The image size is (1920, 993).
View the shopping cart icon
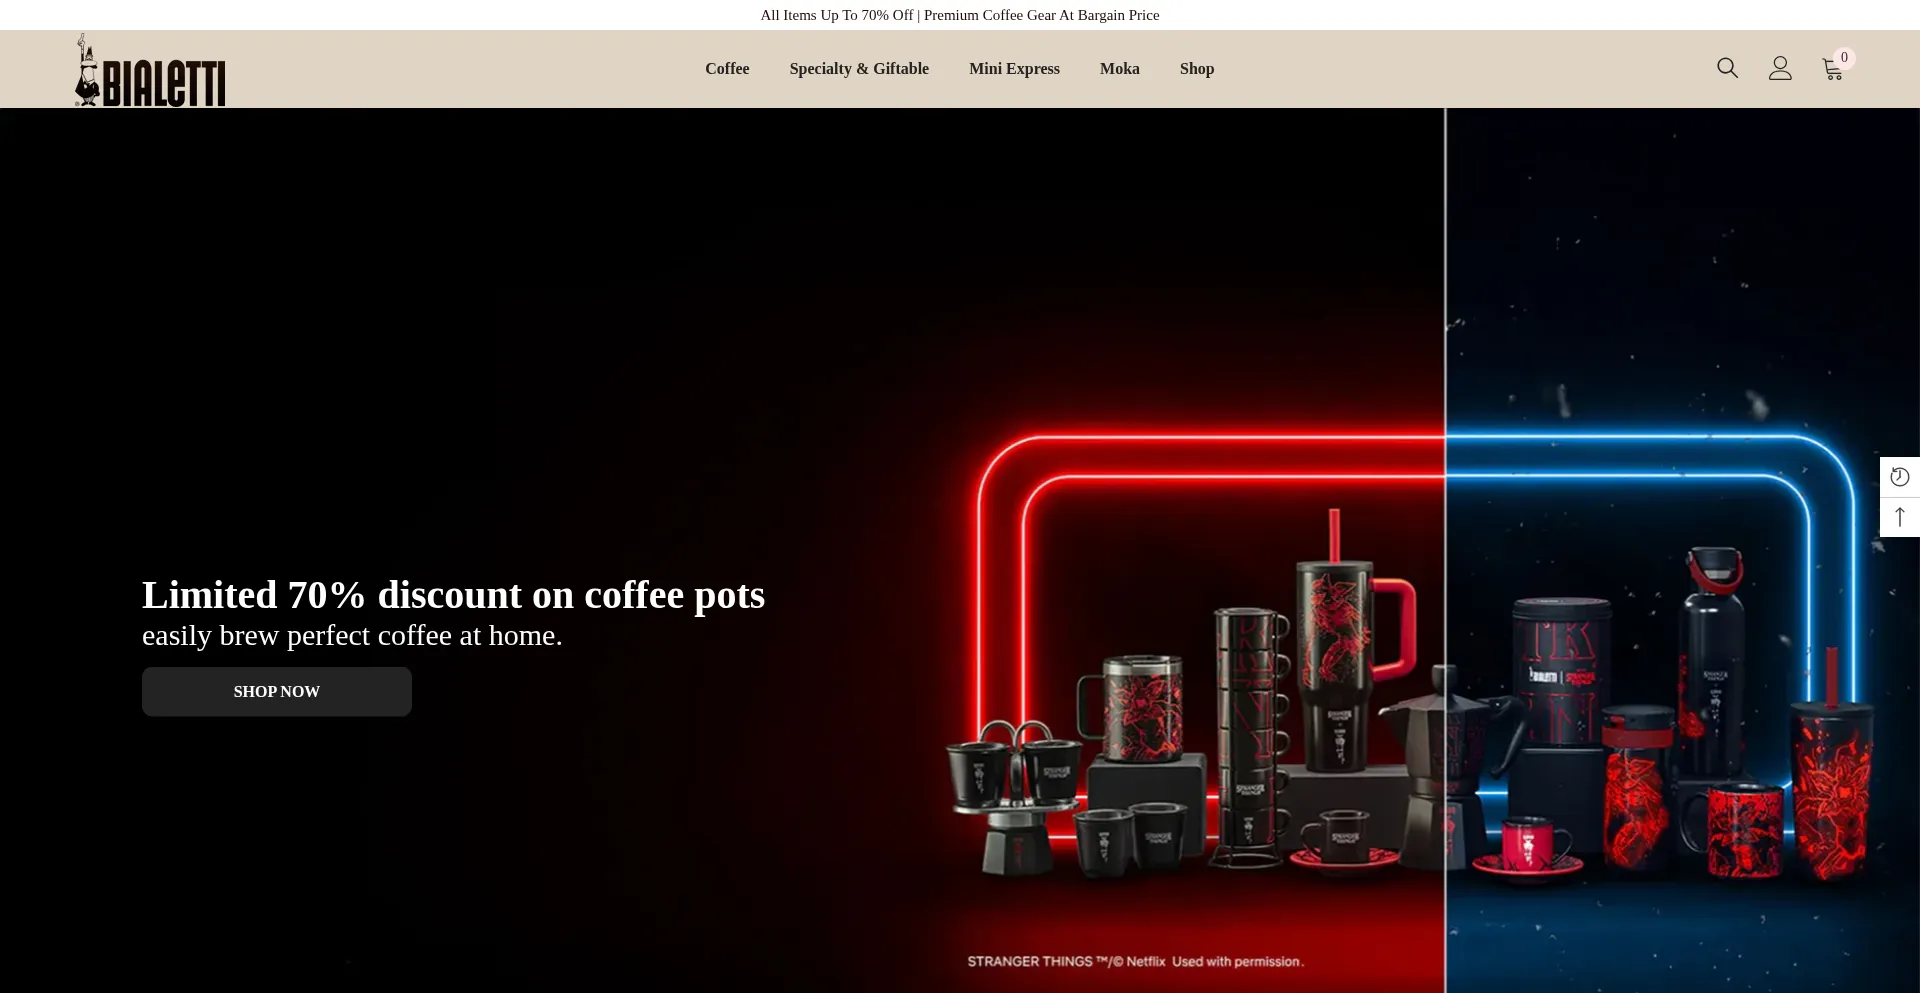[x=1832, y=69]
